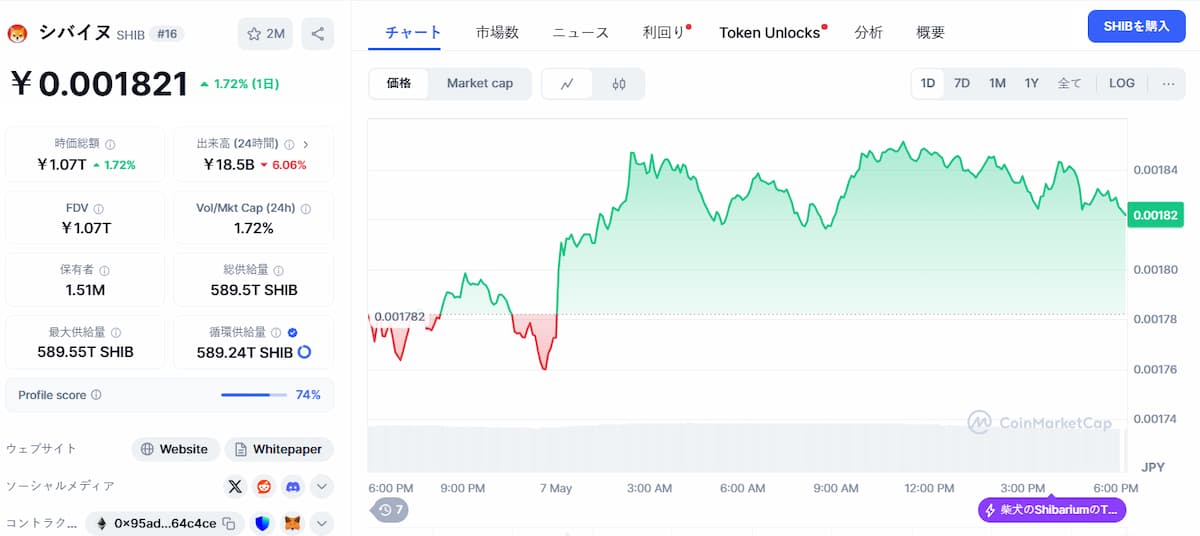The image size is (1200, 536).
Task: Switch to the ニュース tab
Action: pyautogui.click(x=580, y=32)
